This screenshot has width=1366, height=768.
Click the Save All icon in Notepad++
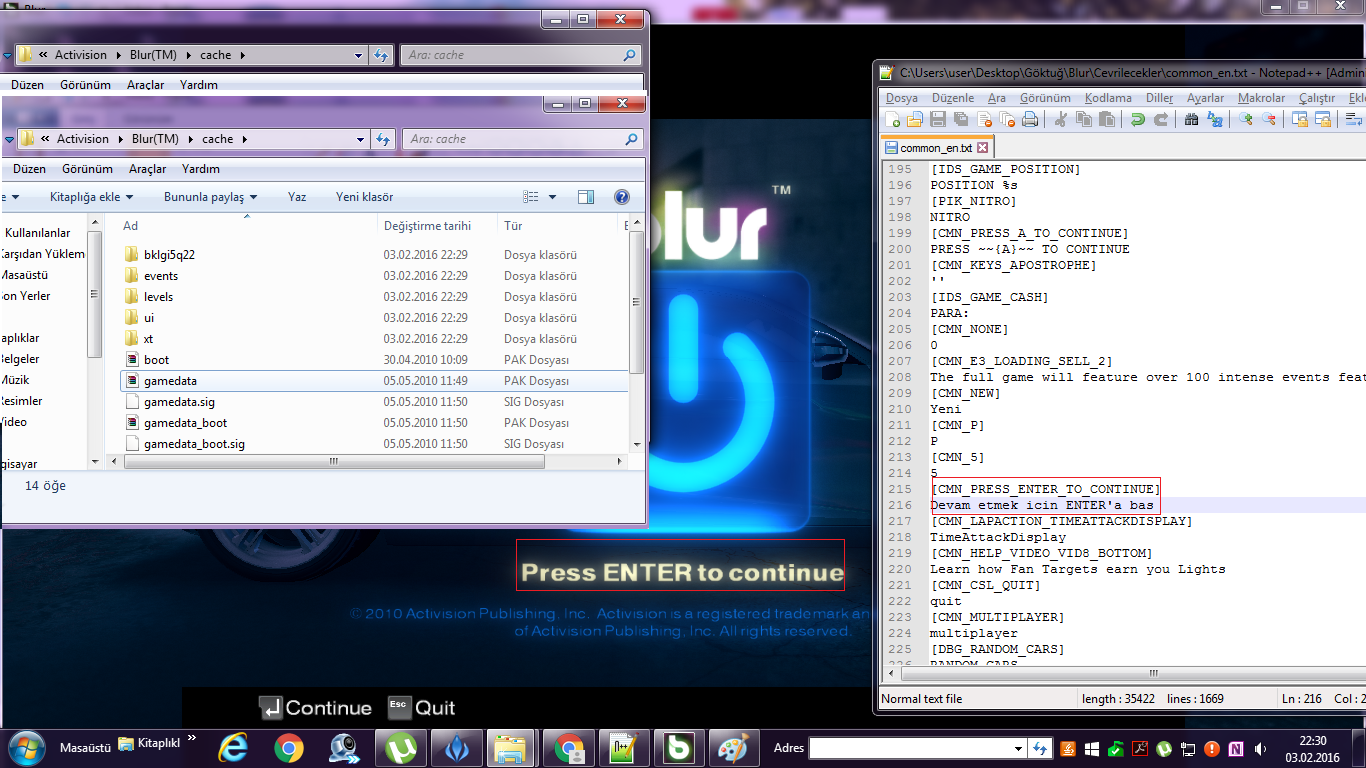[961, 119]
